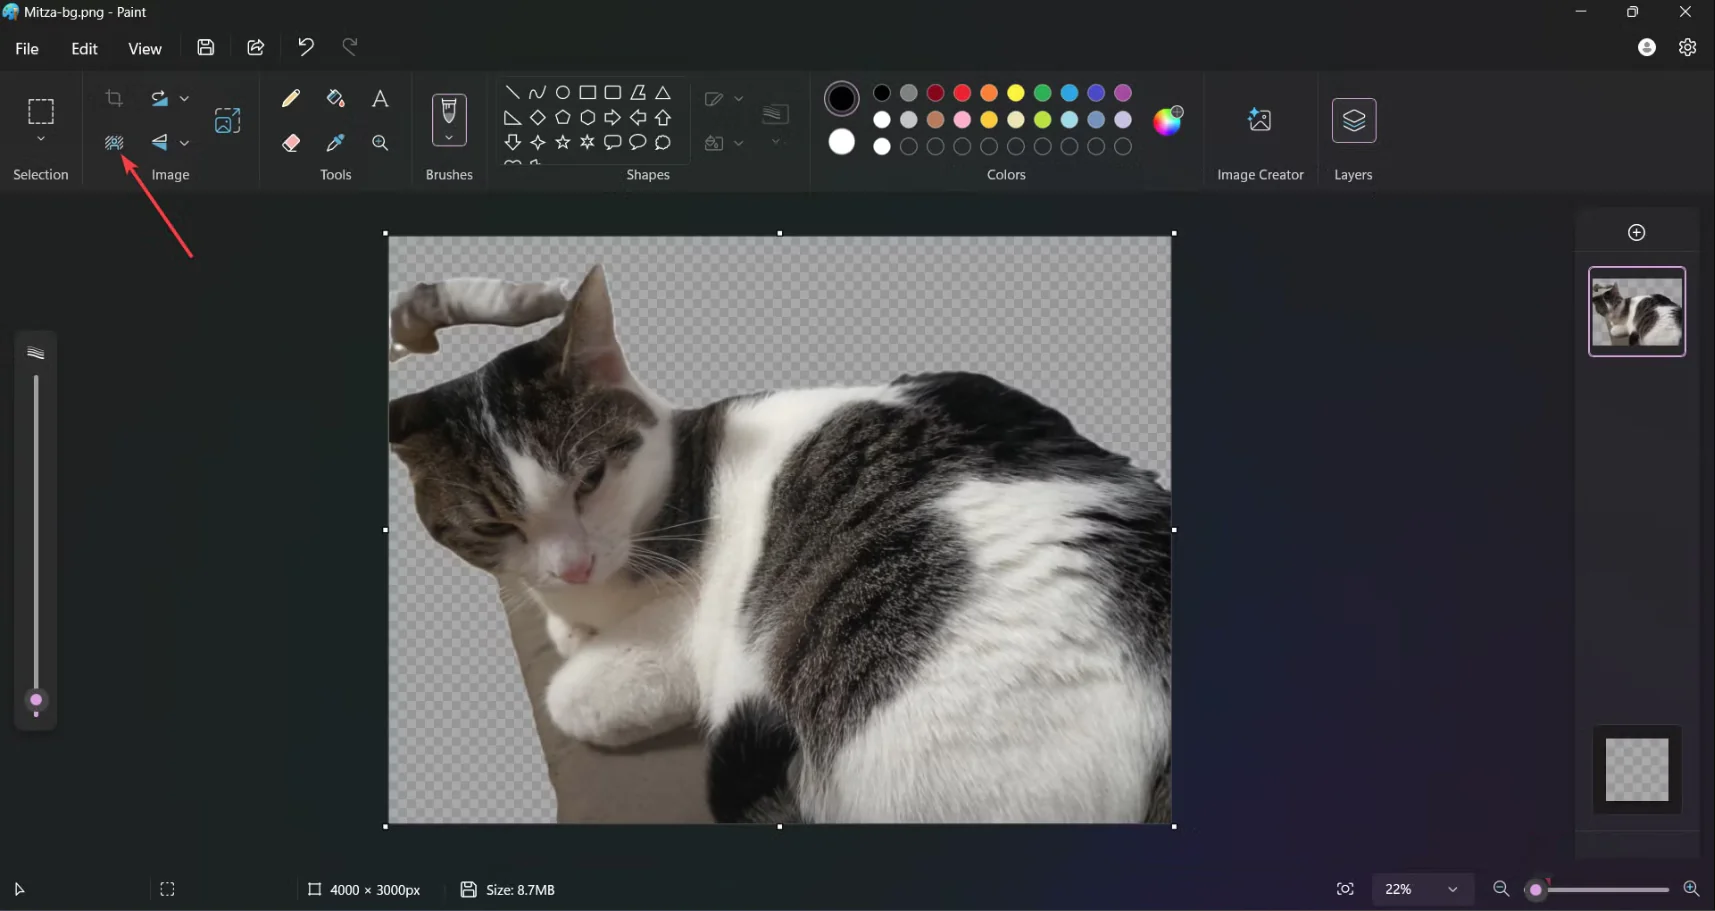Viewport: 1715px width, 911px height.
Task: Select the primary black color circle
Action: pos(842,98)
